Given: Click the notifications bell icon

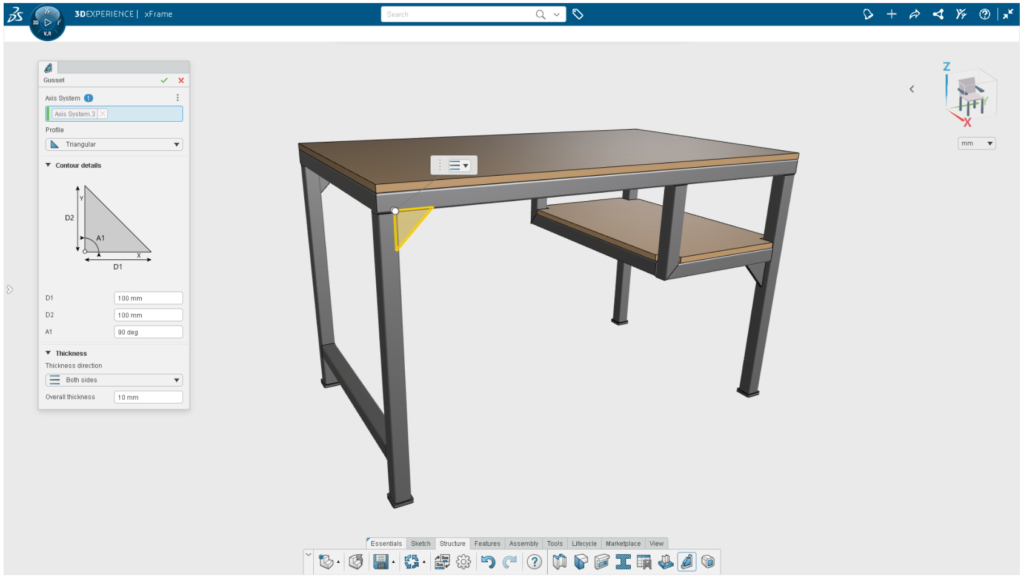Looking at the screenshot, I should (867, 14).
